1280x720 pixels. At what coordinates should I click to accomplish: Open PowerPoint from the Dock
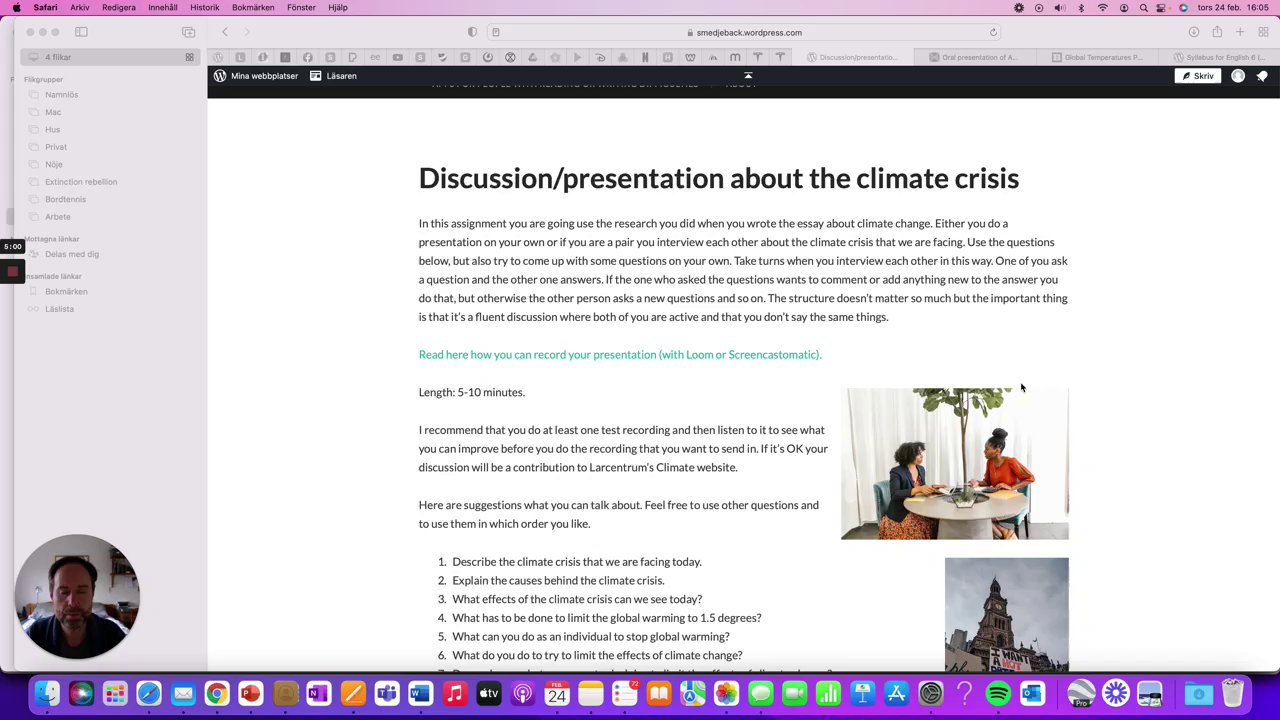(x=250, y=693)
